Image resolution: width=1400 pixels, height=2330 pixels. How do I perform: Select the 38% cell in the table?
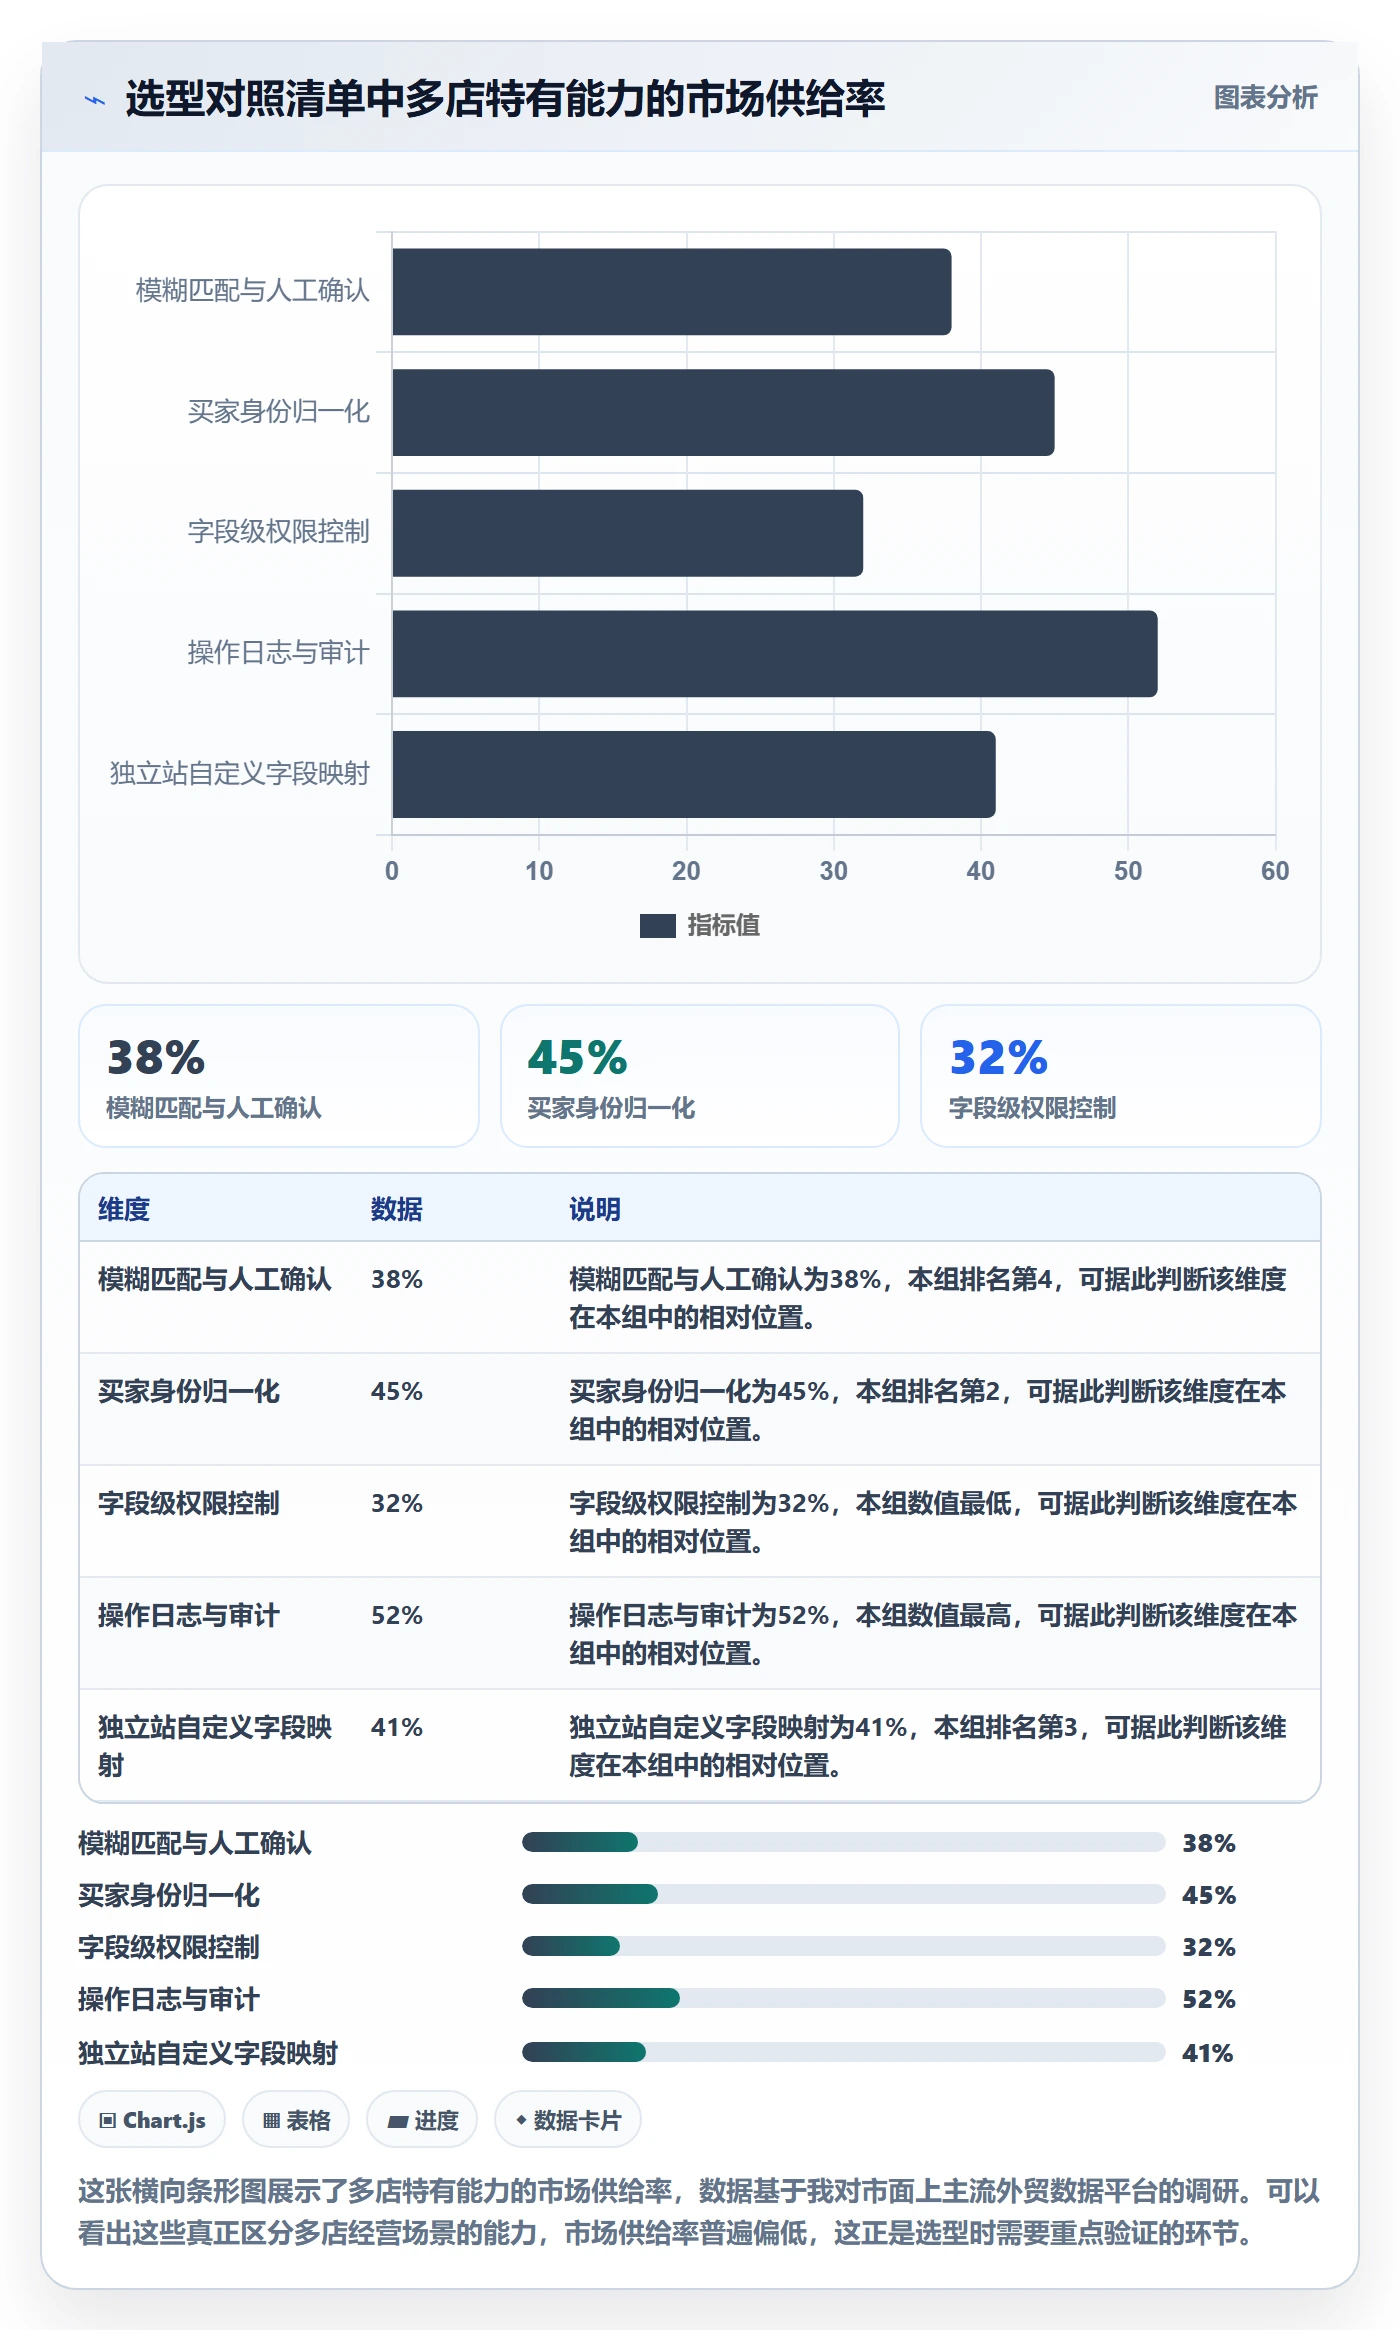(x=397, y=1279)
